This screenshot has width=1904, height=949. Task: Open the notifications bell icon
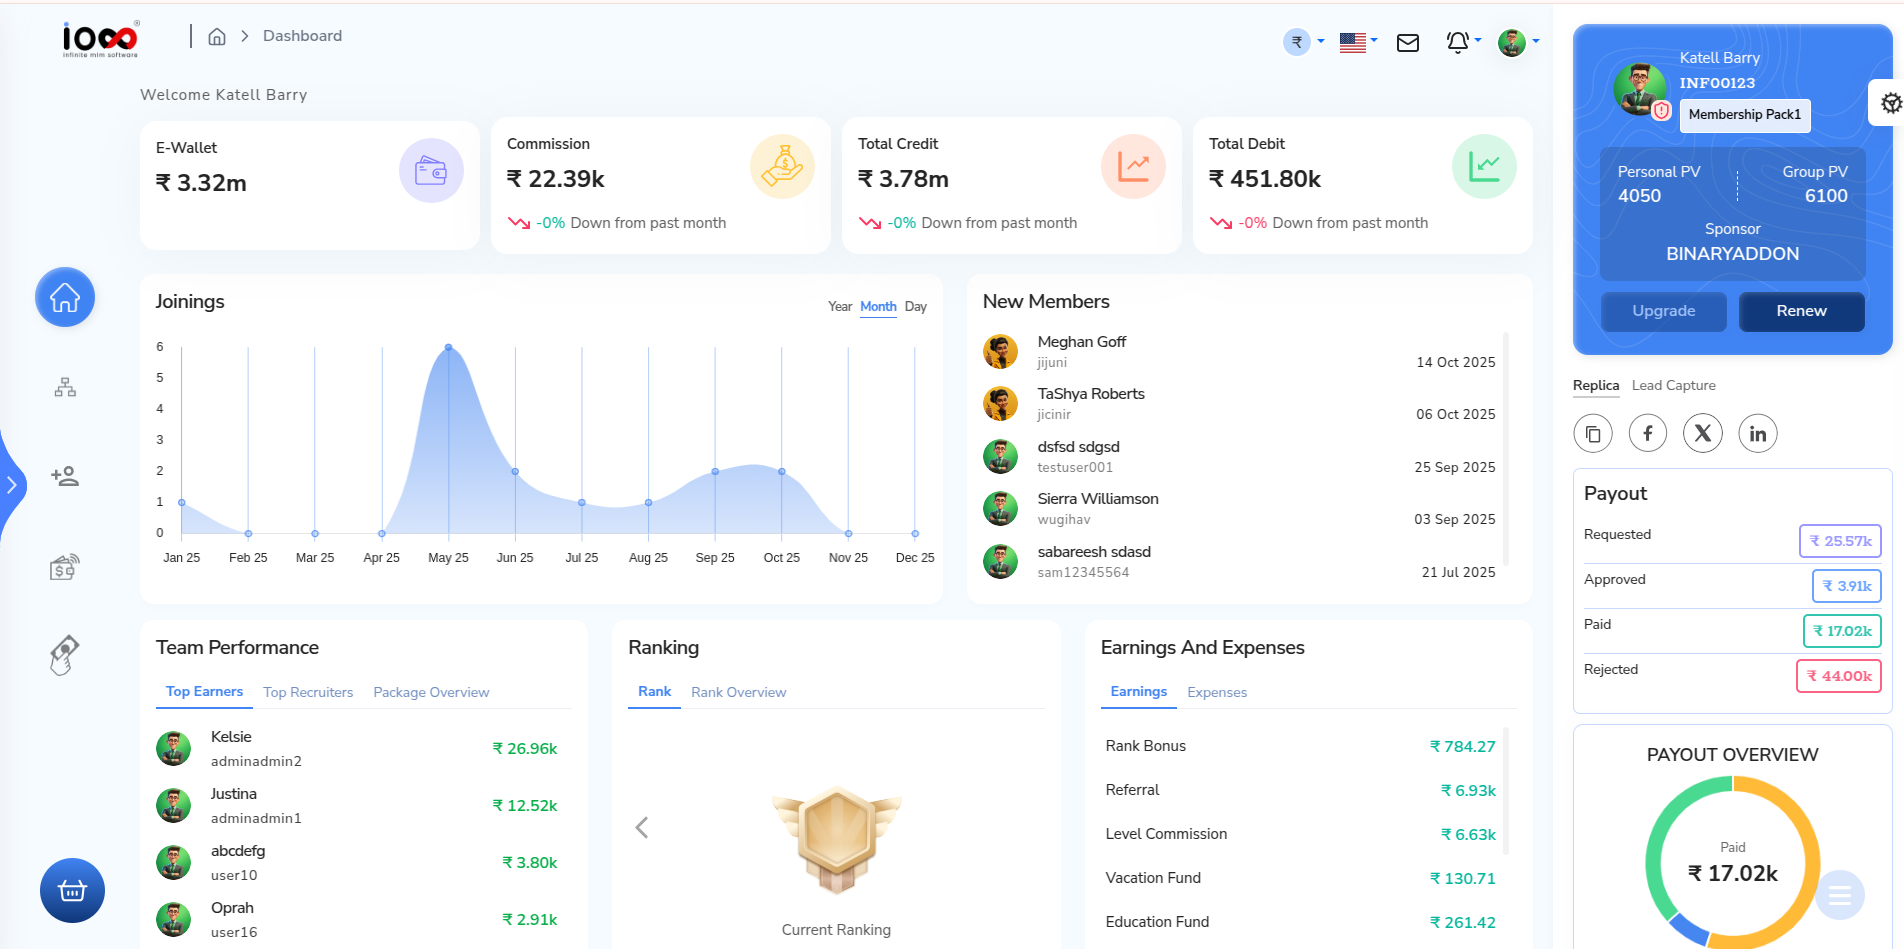[x=1458, y=42]
